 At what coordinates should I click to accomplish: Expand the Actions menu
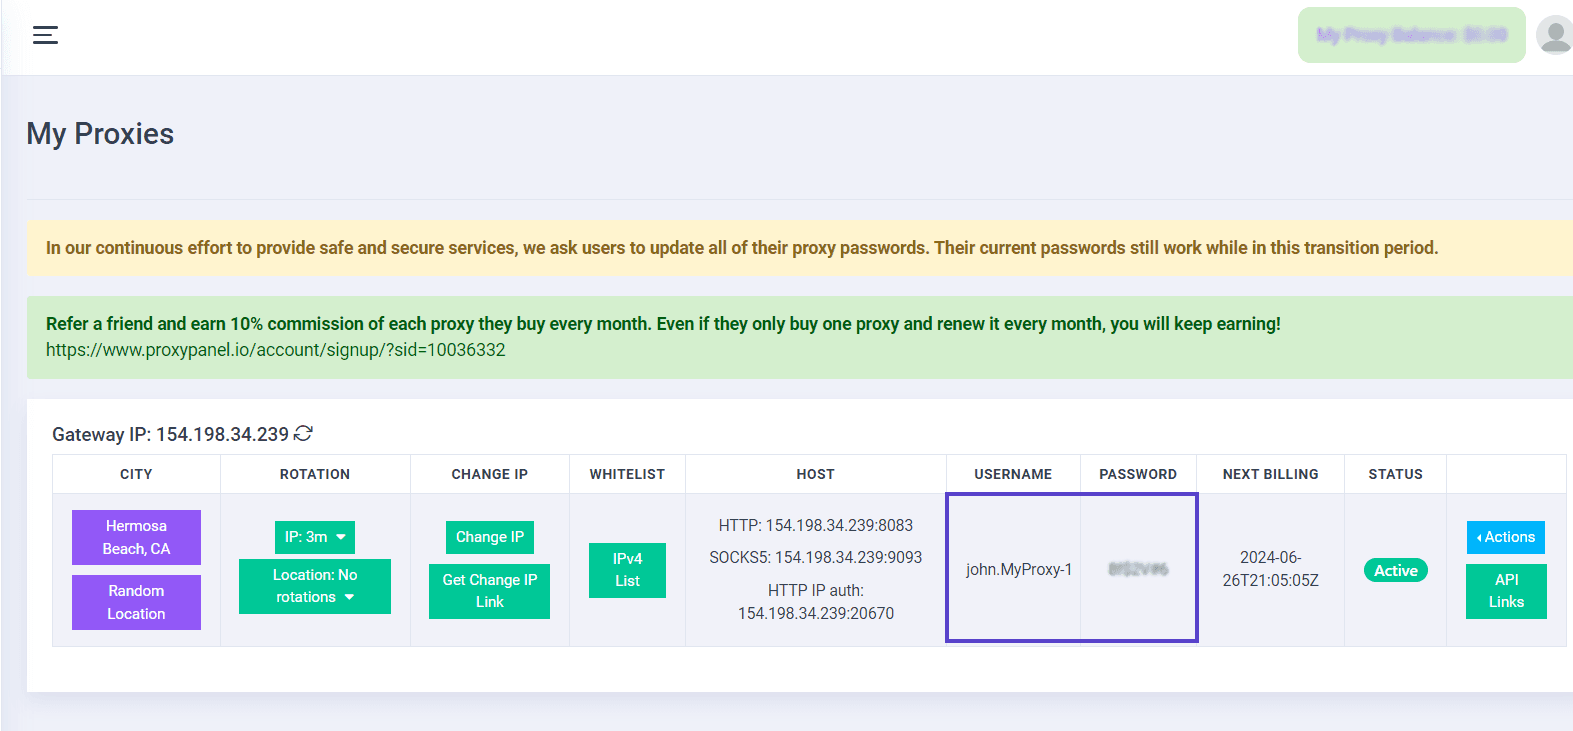click(1505, 537)
